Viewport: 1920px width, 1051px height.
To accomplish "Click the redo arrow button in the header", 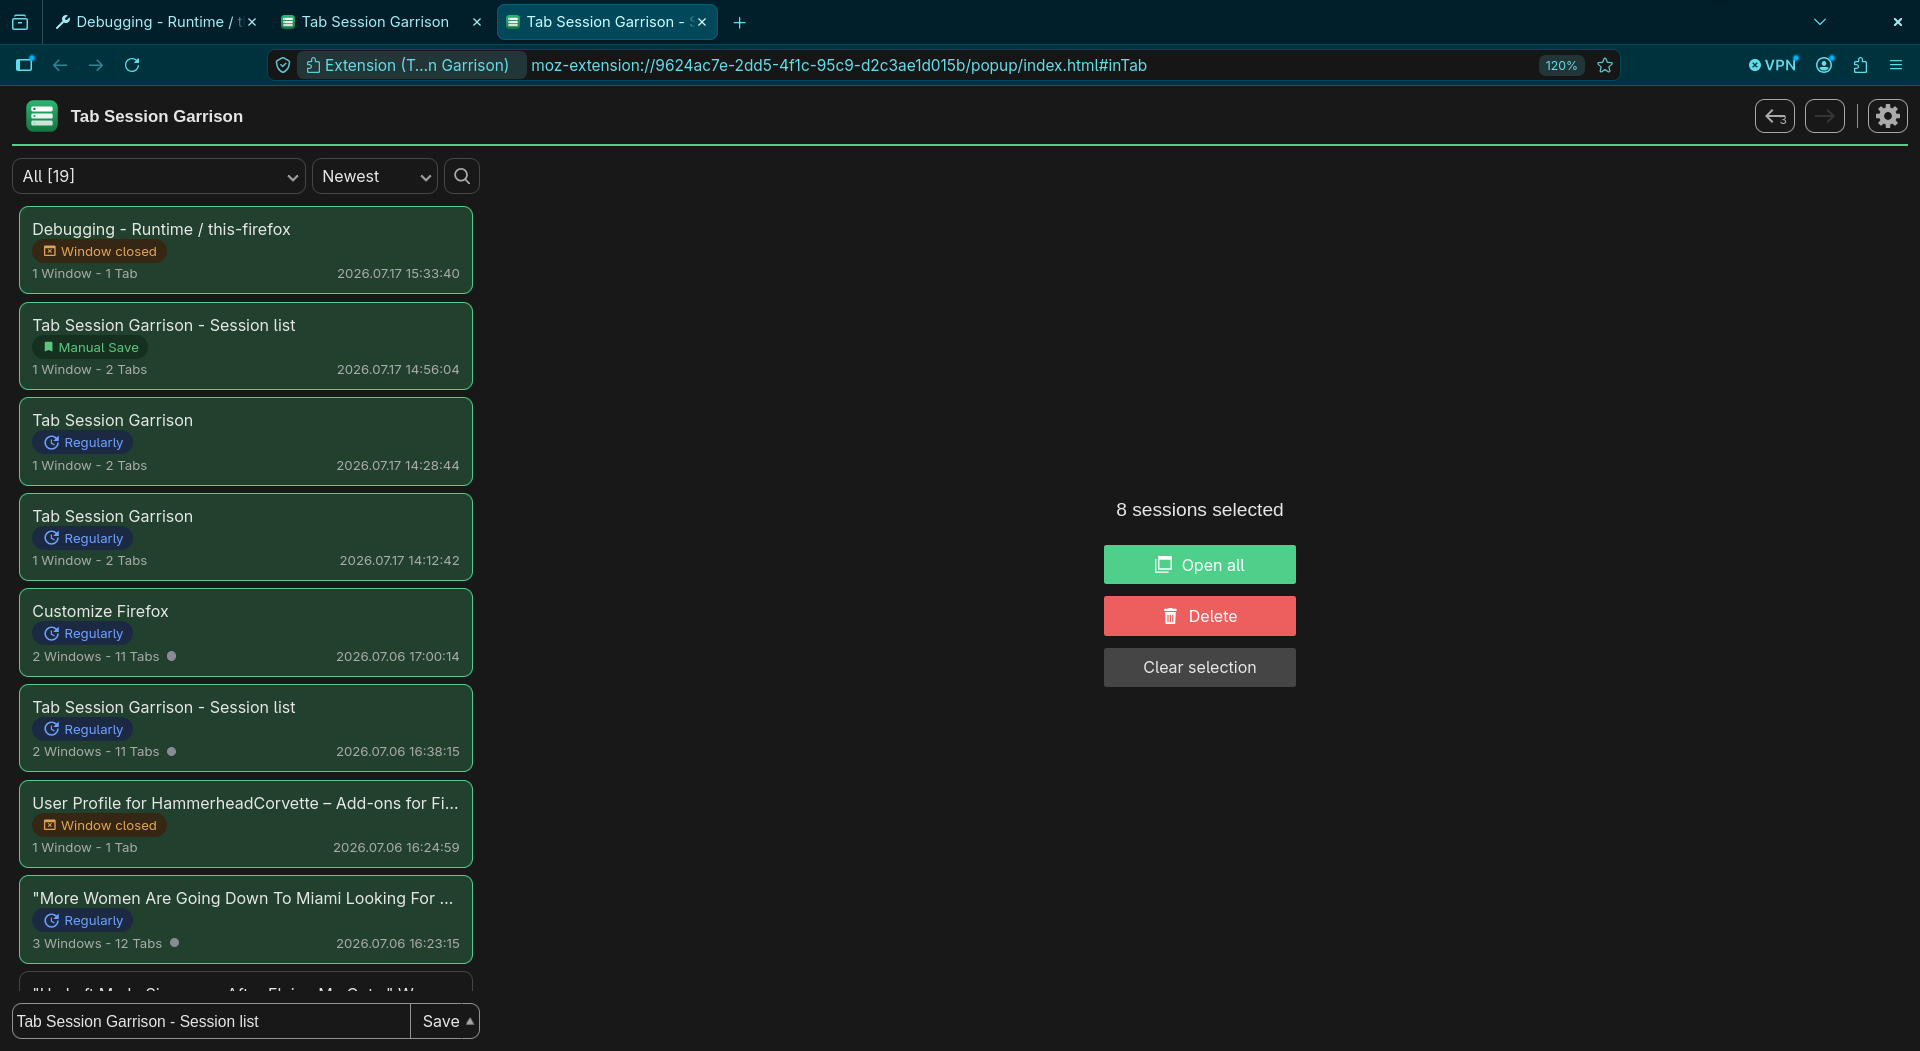I will click(x=1825, y=116).
